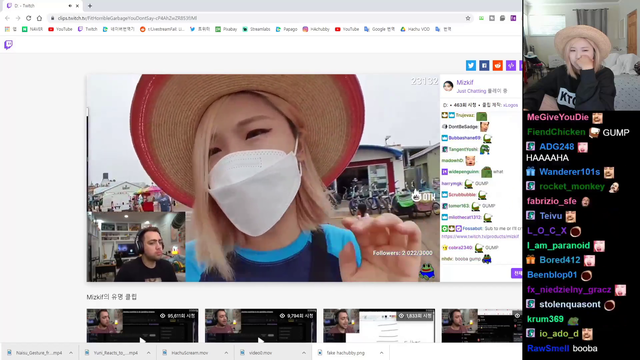Screen dimensions: 640x360
Task: Click Mizkif's profile avatar
Action: tap(448, 86)
